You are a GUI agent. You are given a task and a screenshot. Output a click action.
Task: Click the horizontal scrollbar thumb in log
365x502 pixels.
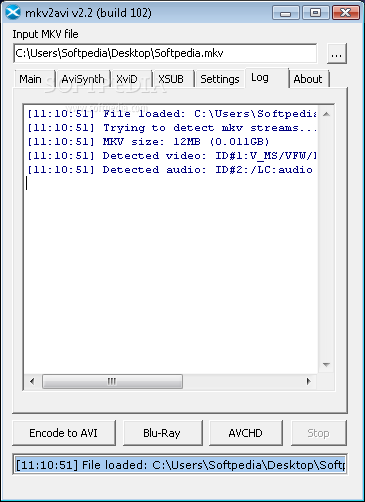tap(112, 381)
